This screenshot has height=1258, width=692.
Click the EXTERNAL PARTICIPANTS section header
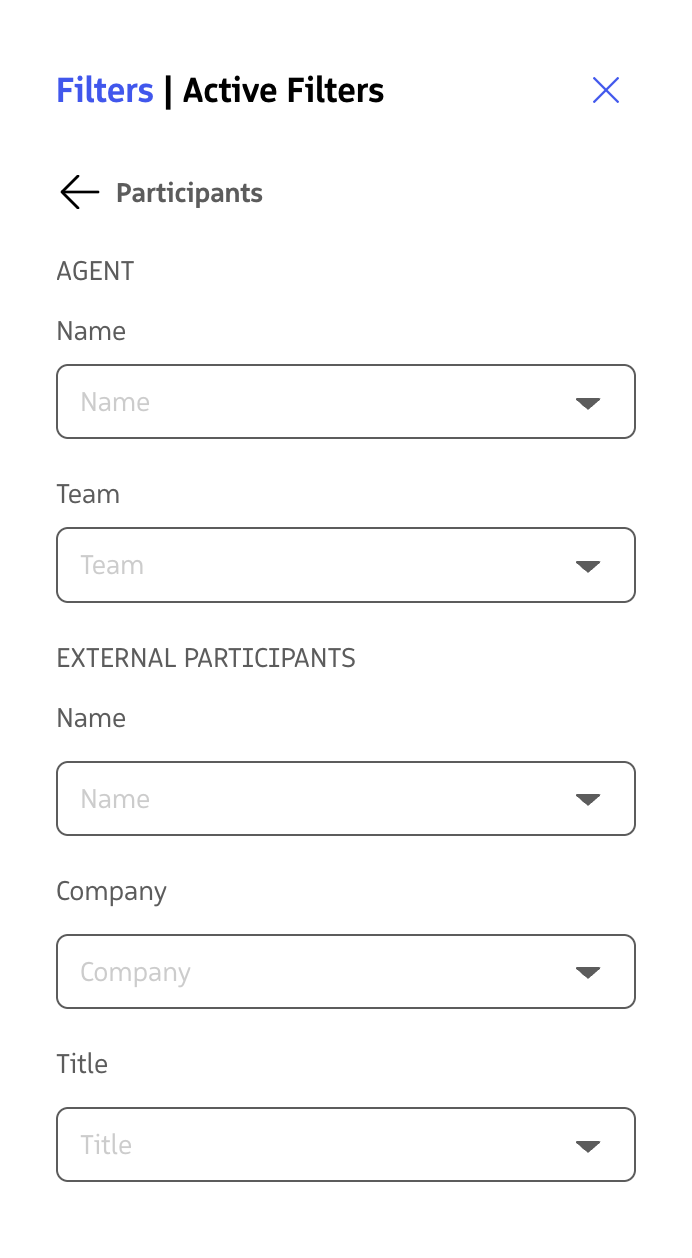coord(206,658)
